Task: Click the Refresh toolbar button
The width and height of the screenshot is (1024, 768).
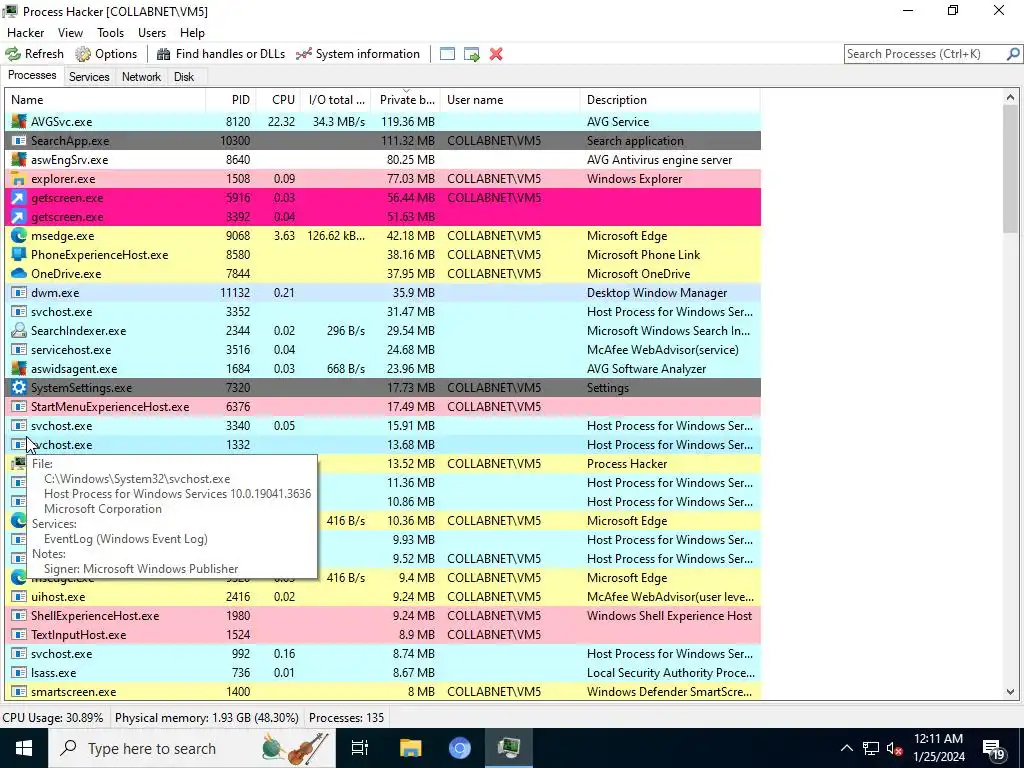Action: 35,54
